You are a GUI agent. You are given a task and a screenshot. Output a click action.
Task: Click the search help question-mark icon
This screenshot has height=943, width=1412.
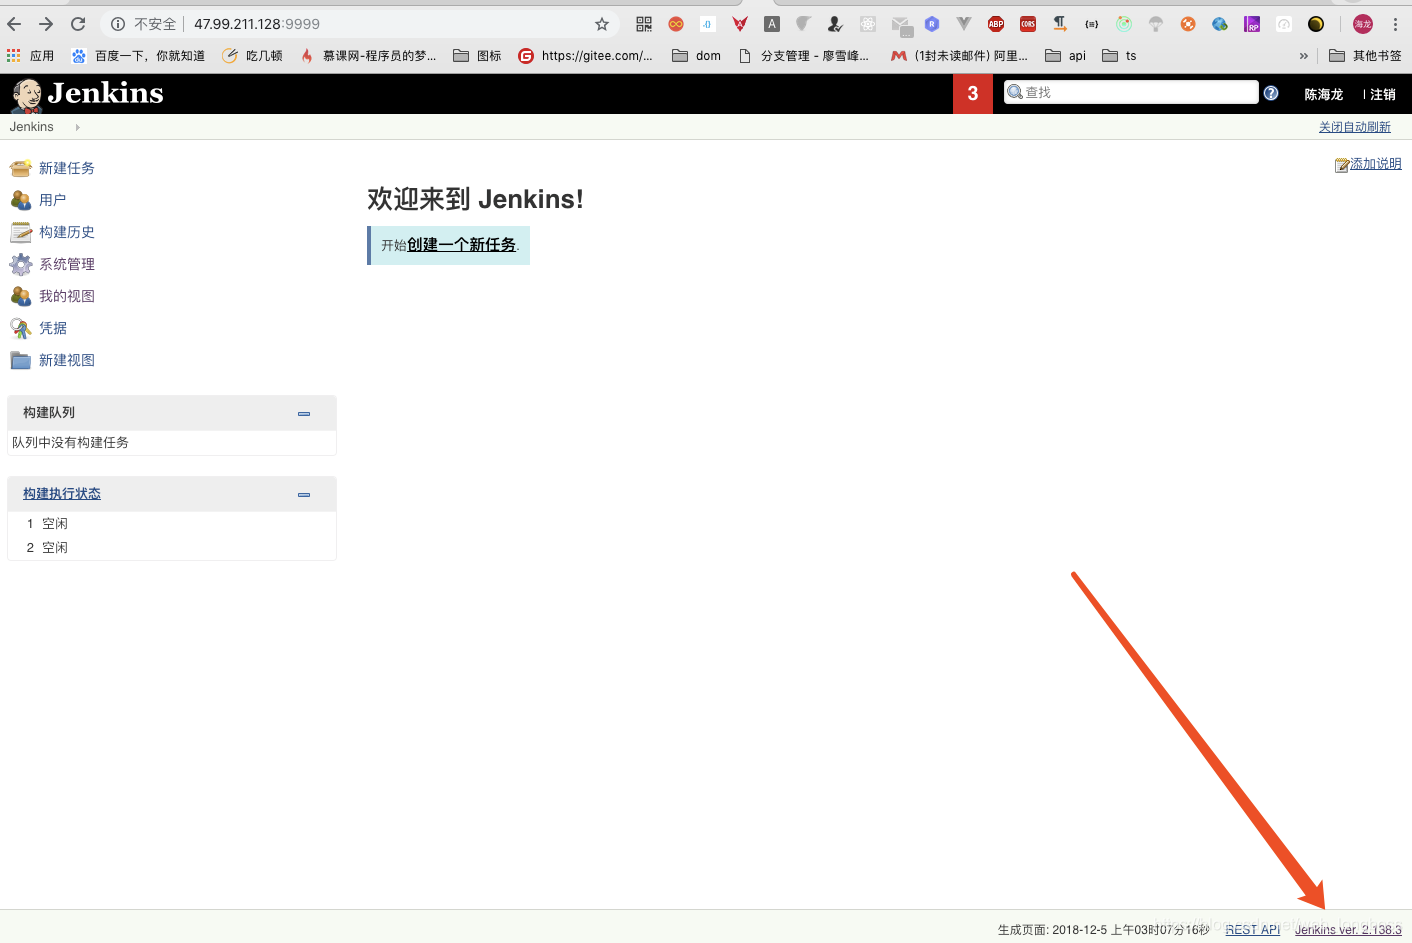[x=1271, y=93]
